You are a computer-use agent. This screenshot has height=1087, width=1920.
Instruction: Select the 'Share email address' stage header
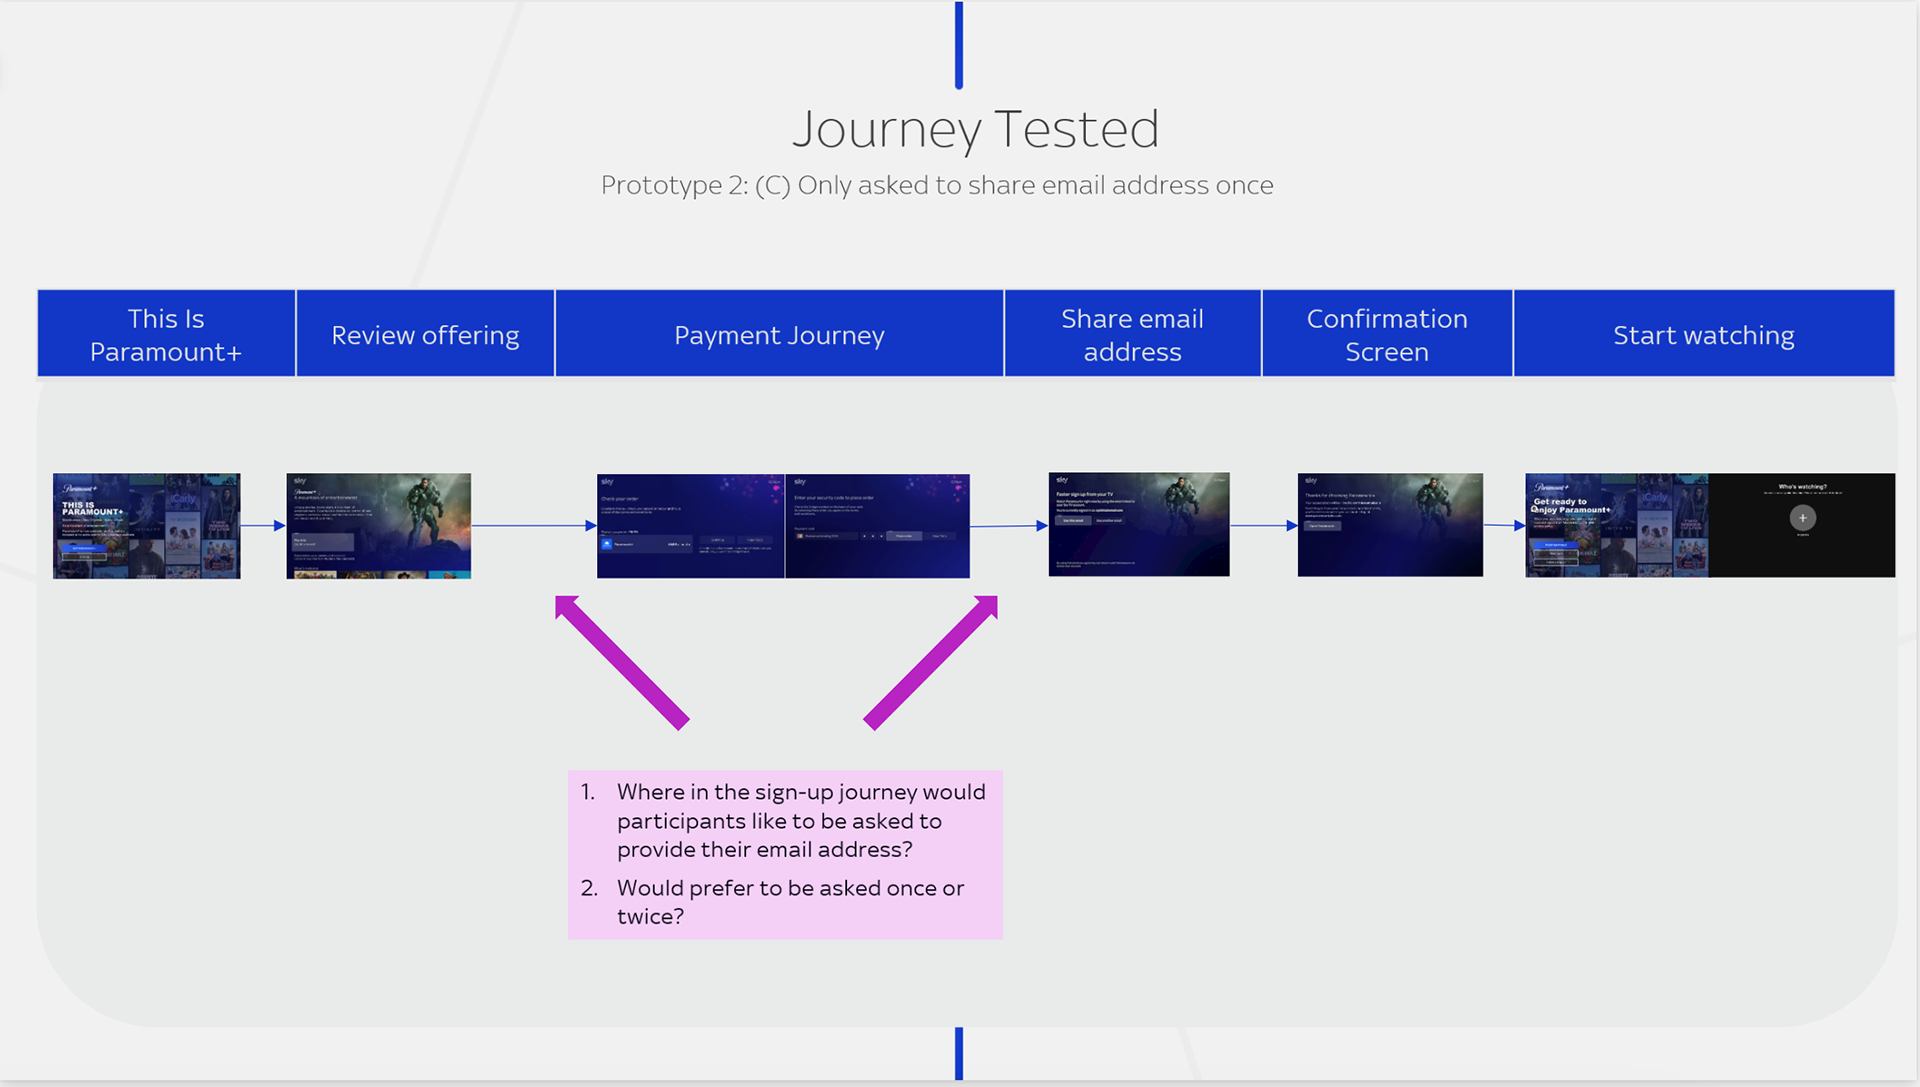point(1132,334)
